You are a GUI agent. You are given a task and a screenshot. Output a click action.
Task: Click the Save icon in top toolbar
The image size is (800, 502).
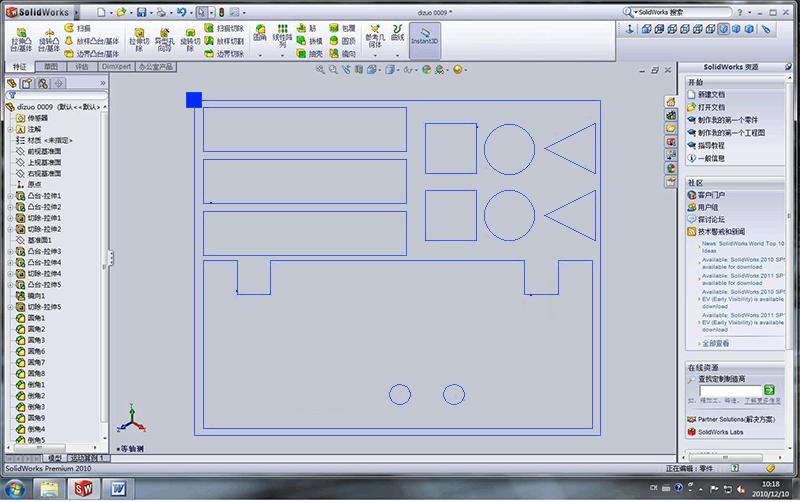[x=143, y=12]
